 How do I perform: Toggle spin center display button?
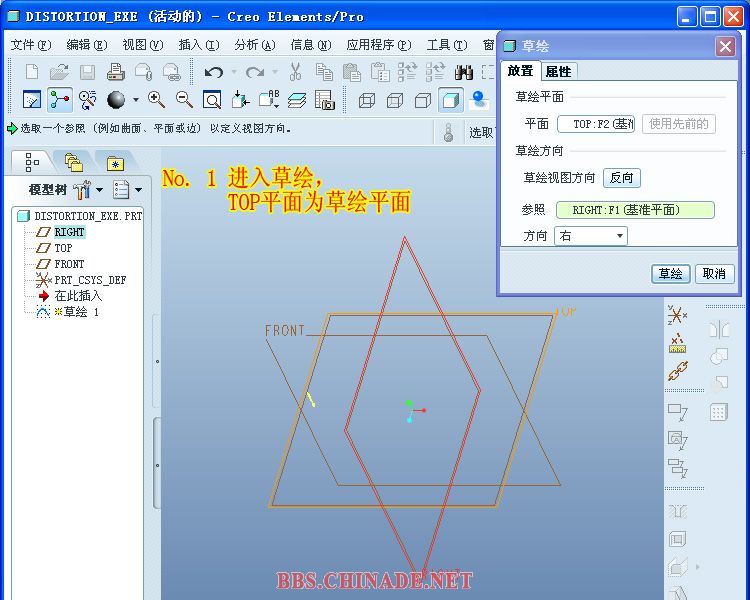pos(479,99)
